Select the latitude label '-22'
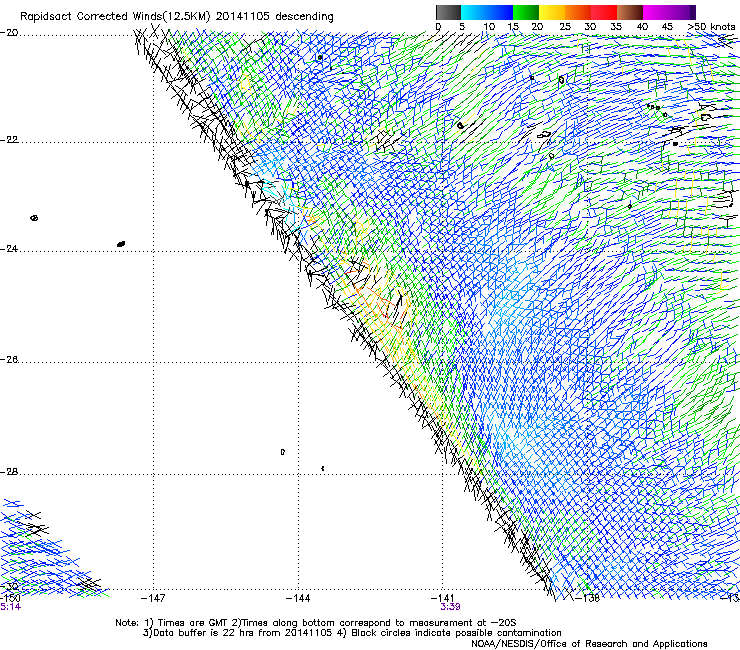Screen dimensions: 740x650 (x=9, y=140)
